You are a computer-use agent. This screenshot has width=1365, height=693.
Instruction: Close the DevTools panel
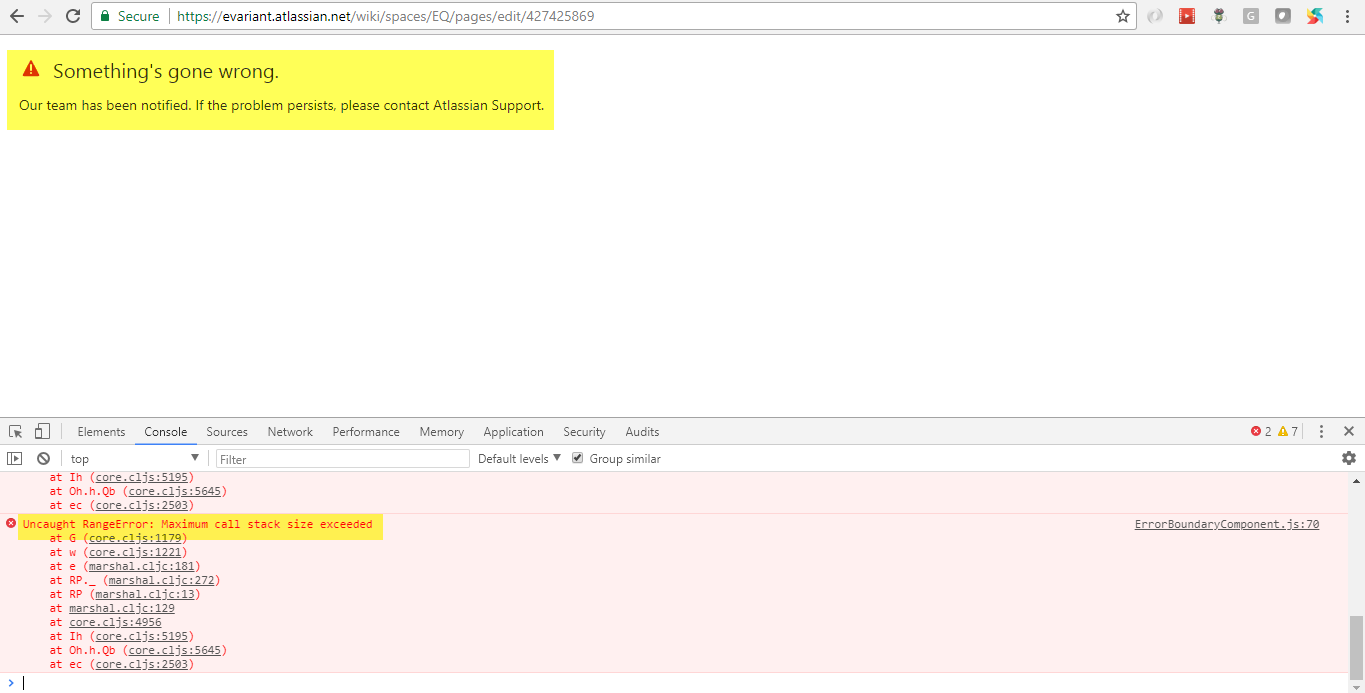[x=1348, y=432]
